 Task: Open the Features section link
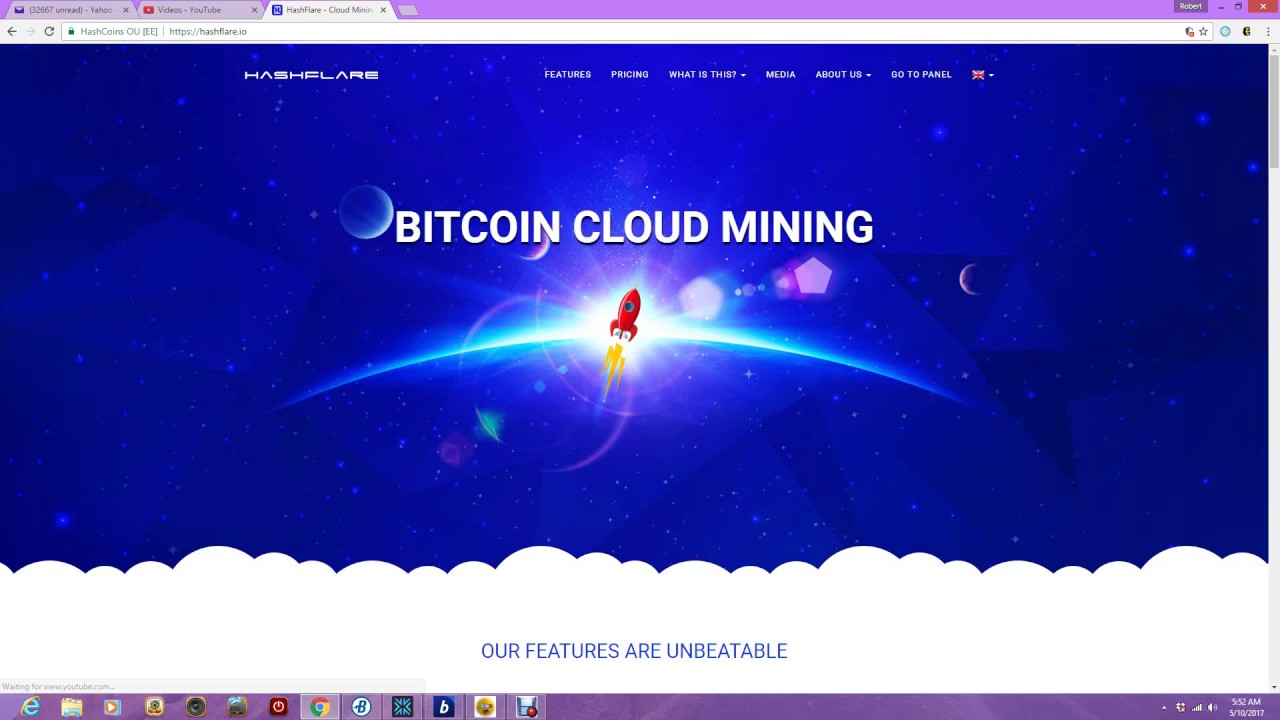(567, 75)
